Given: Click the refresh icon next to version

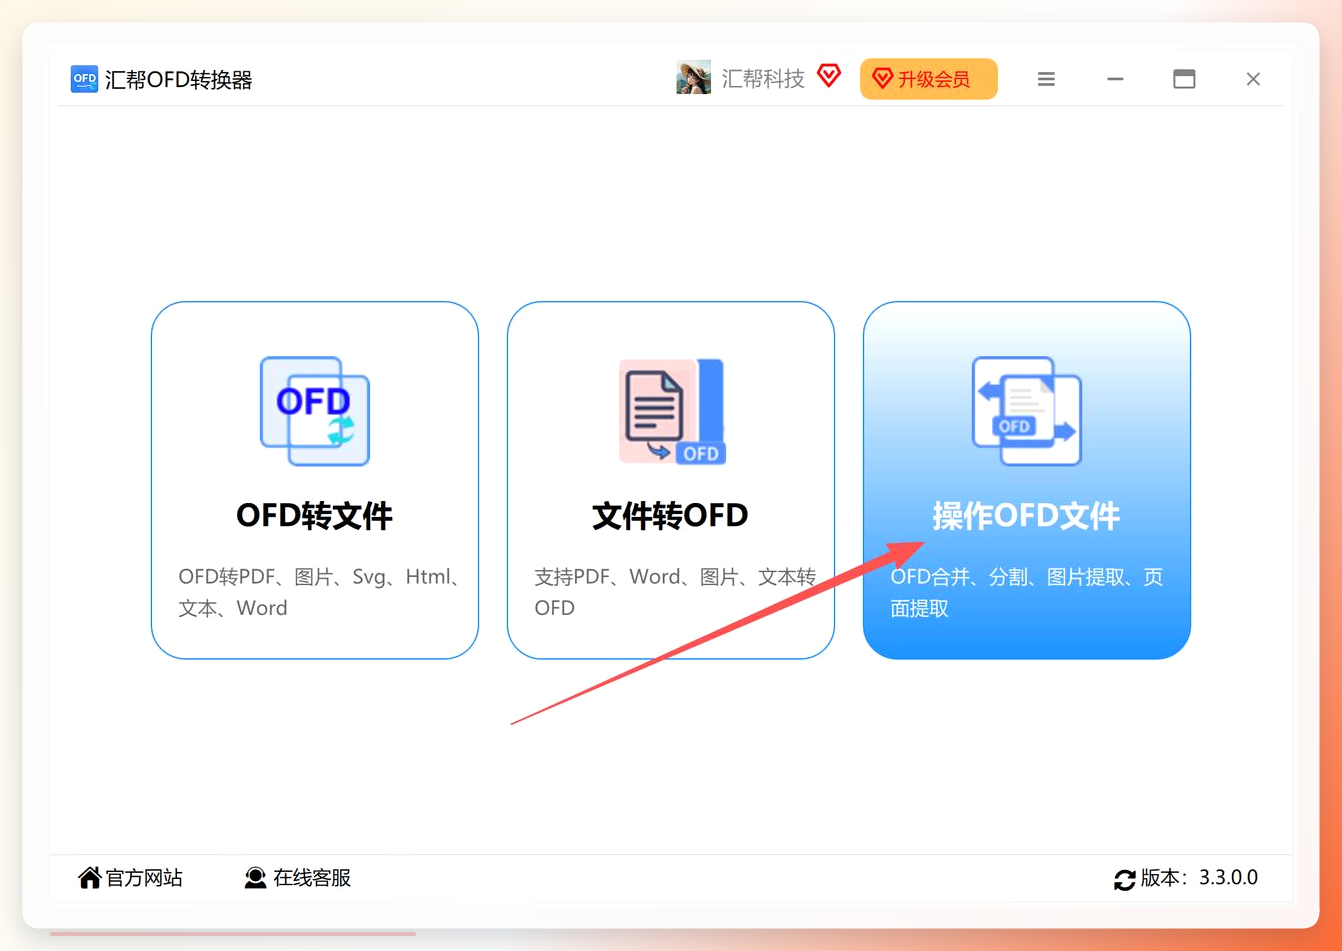Looking at the screenshot, I should (x=1125, y=879).
